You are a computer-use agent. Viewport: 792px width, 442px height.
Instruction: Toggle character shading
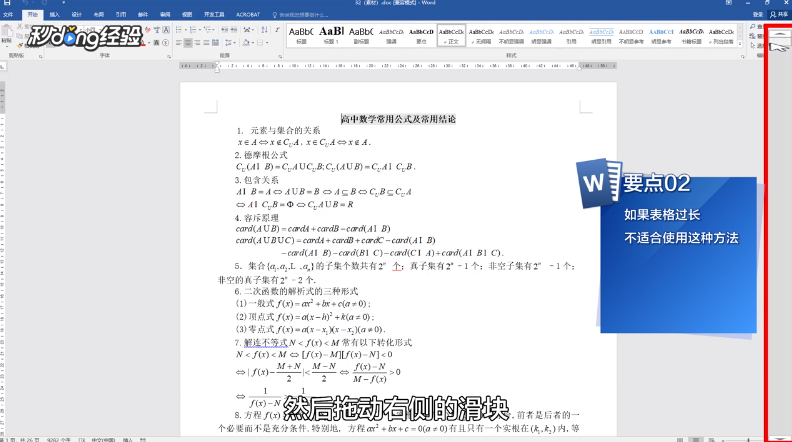coord(157,43)
